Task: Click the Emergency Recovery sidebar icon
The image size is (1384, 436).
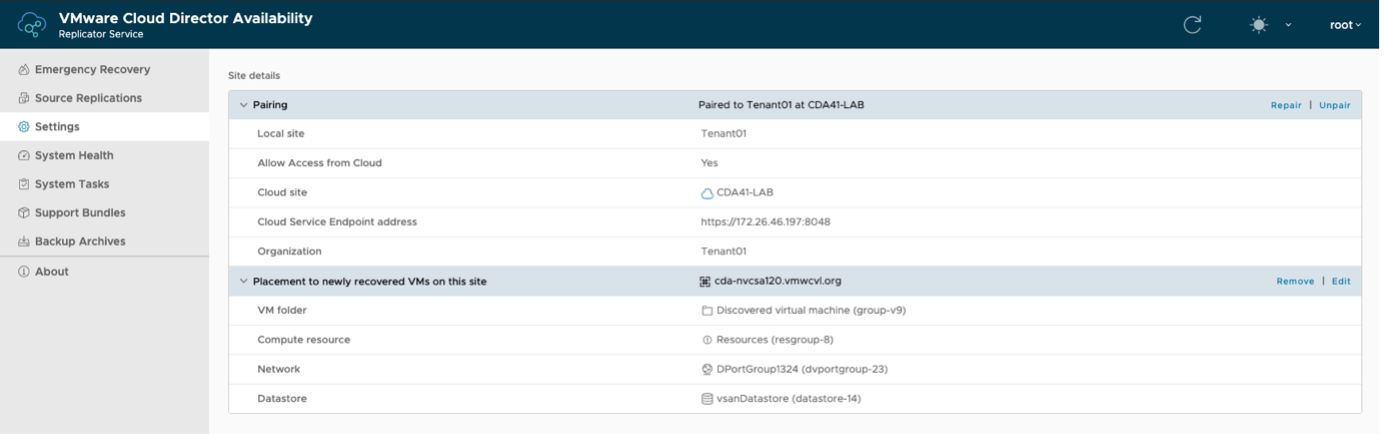Action: click(x=24, y=70)
